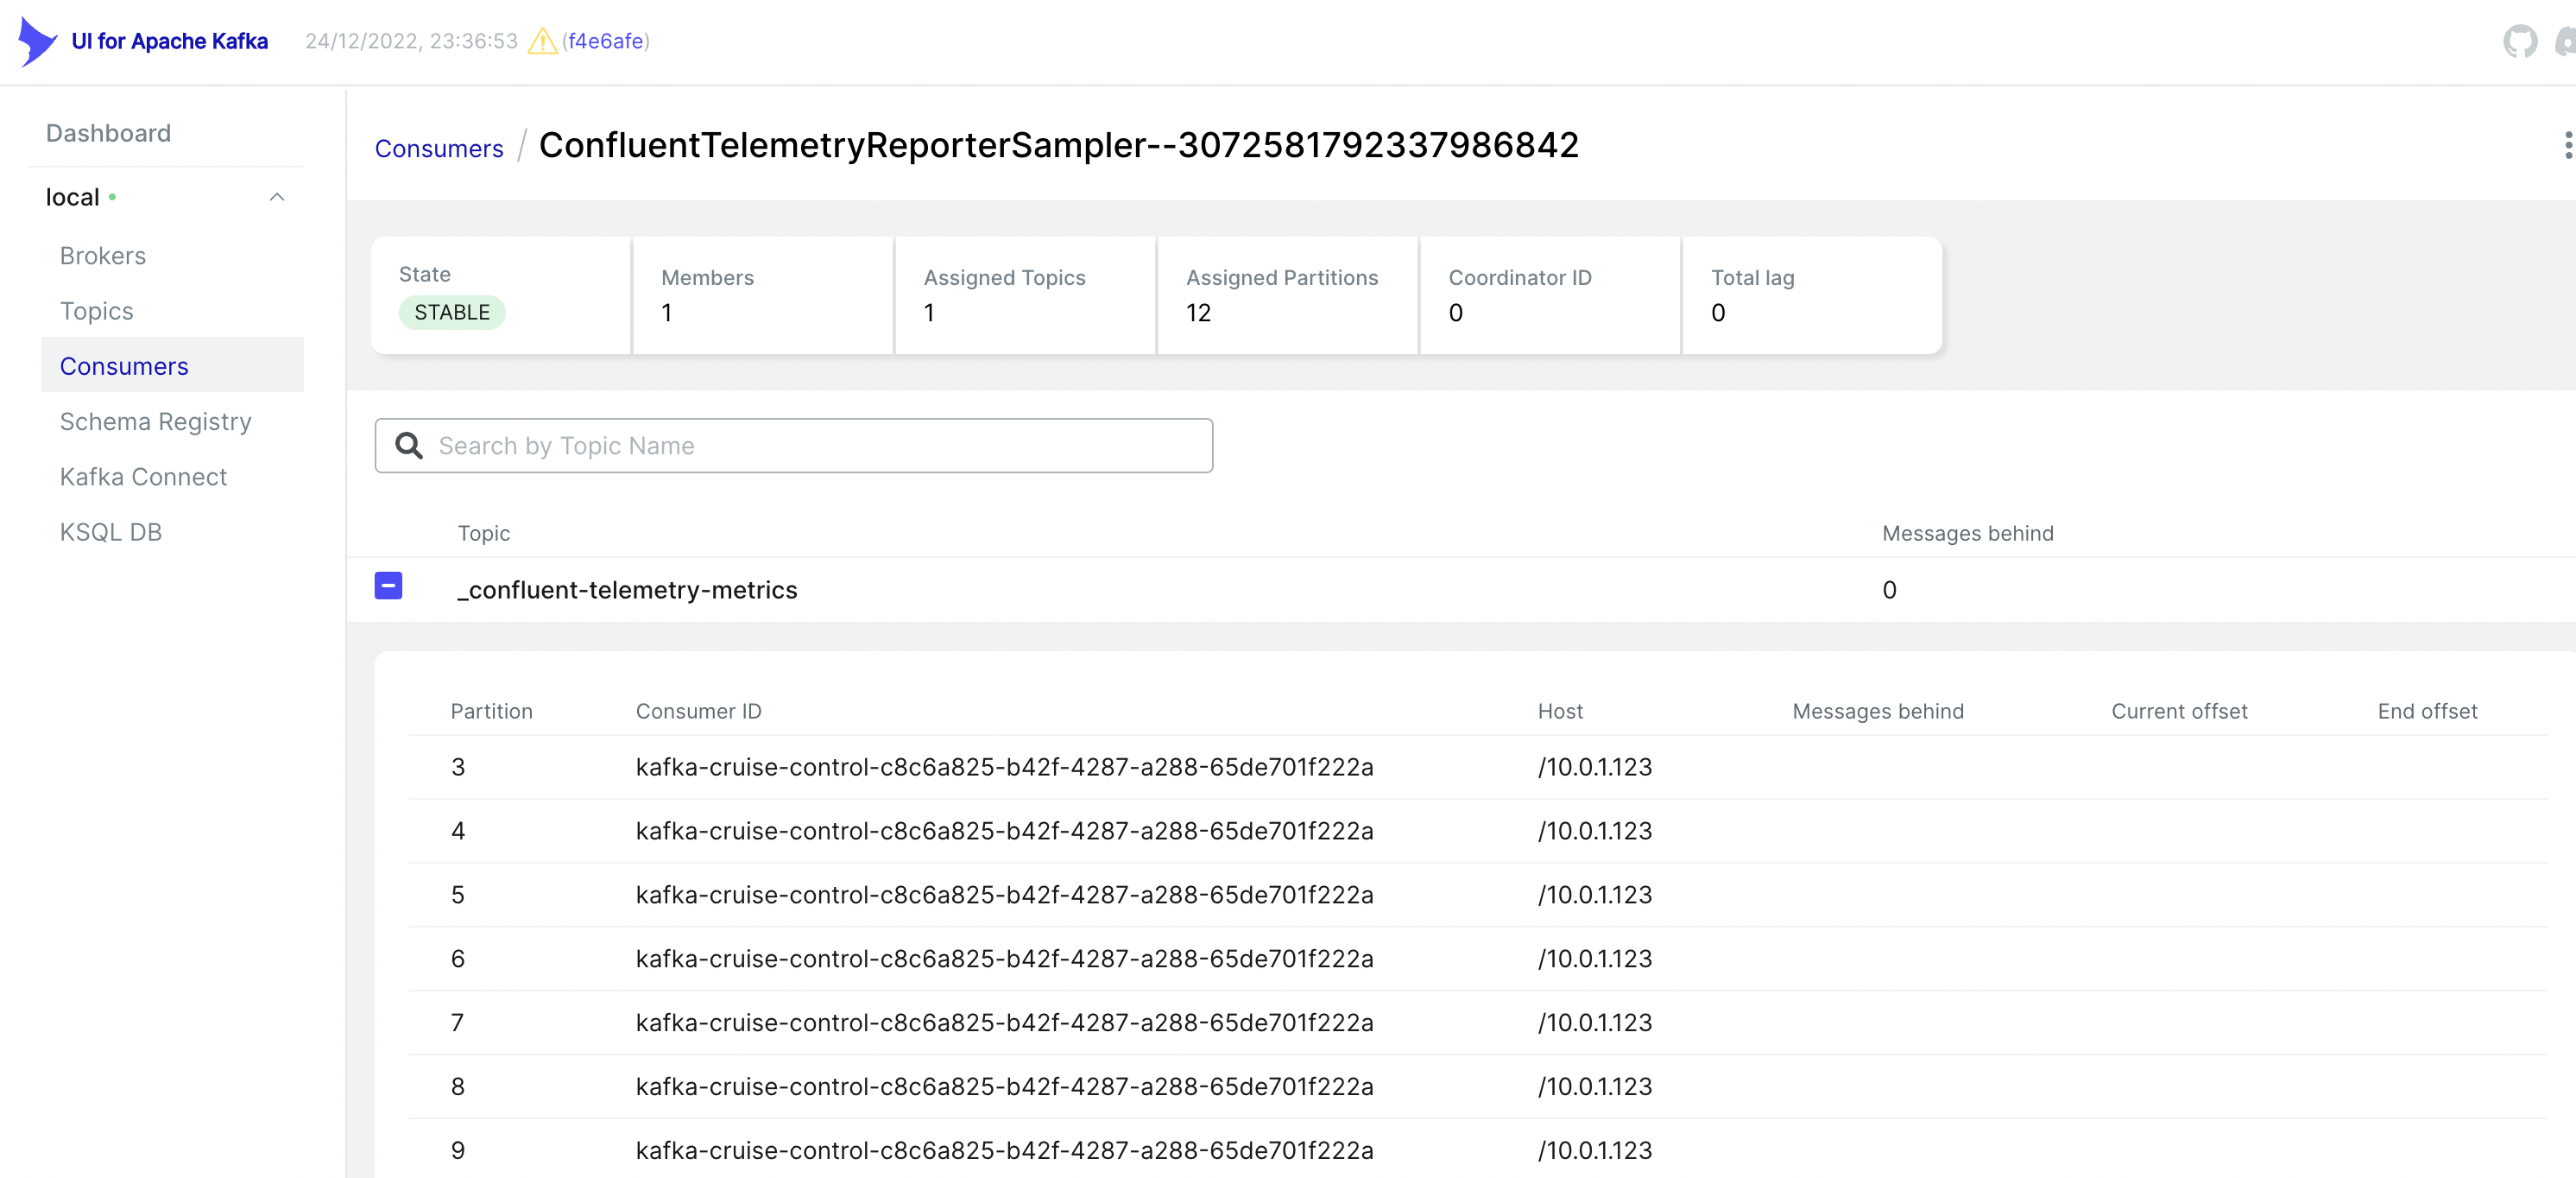Click the End offset column header

point(2427,711)
